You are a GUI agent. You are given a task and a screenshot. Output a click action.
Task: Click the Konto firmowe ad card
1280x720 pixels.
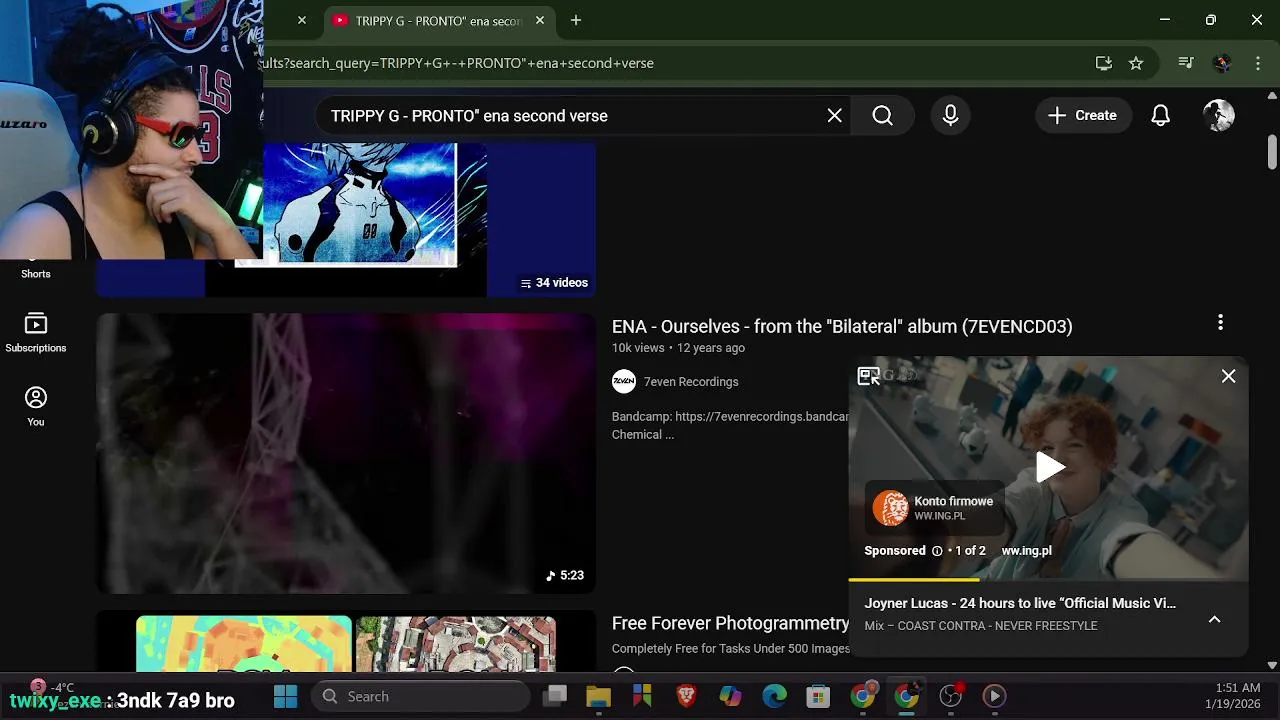pos(933,509)
